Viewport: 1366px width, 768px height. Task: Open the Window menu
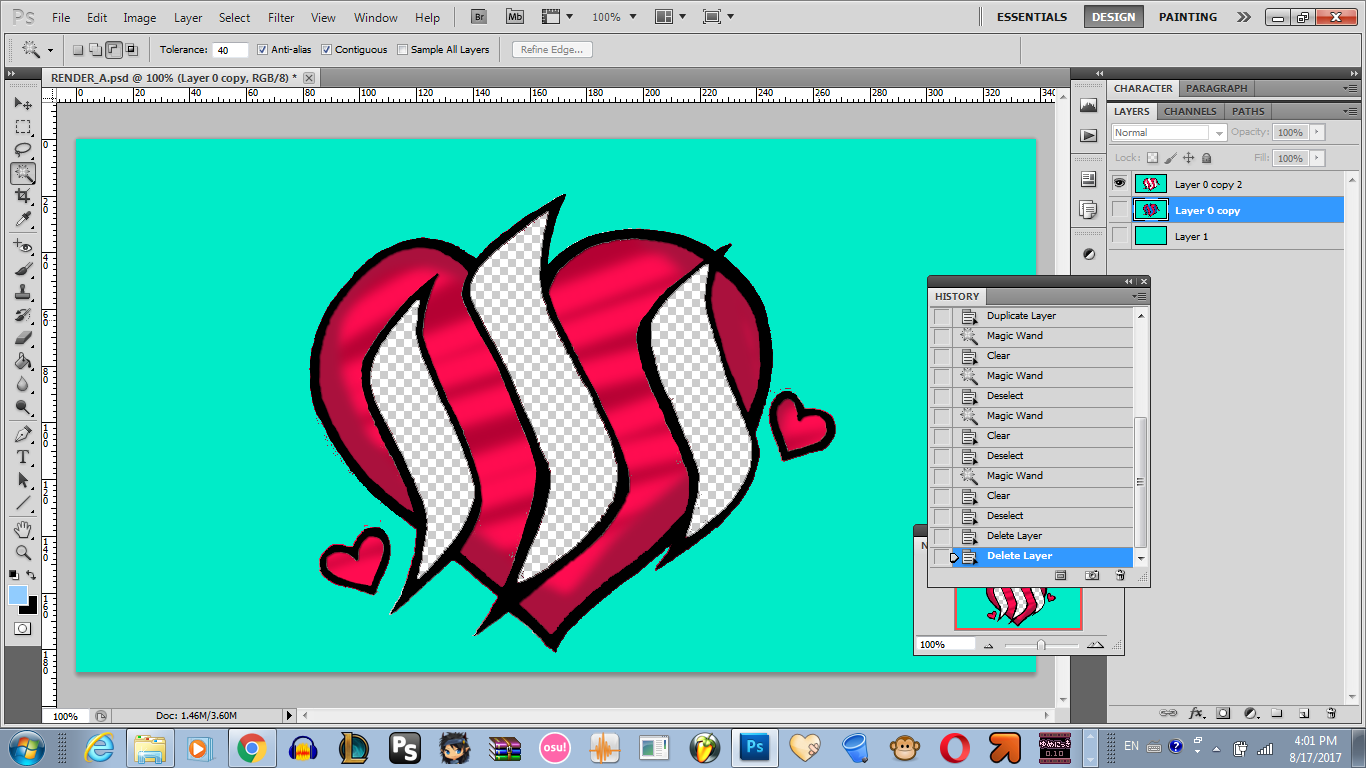[x=376, y=17]
